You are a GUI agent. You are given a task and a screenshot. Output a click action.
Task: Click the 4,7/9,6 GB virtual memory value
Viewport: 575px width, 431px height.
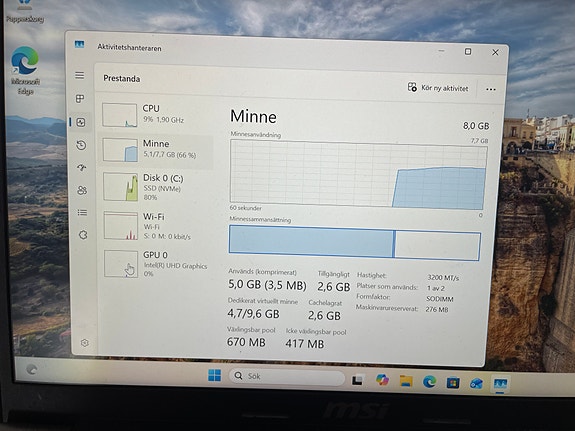point(253,314)
